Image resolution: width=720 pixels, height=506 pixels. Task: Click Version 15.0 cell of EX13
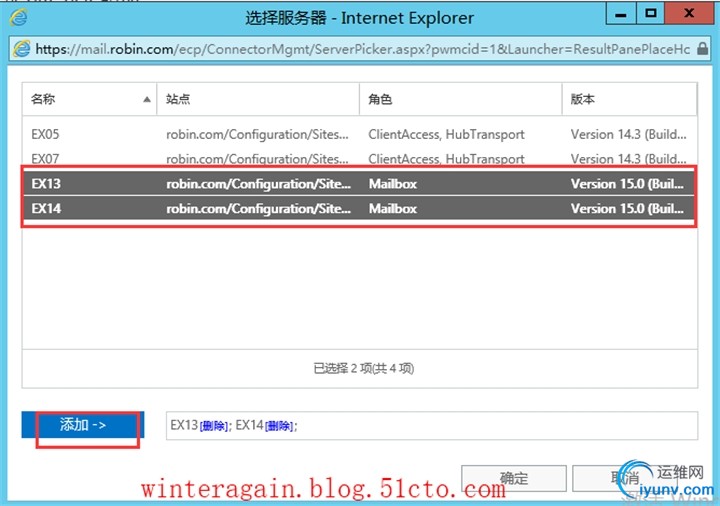[x=627, y=184]
